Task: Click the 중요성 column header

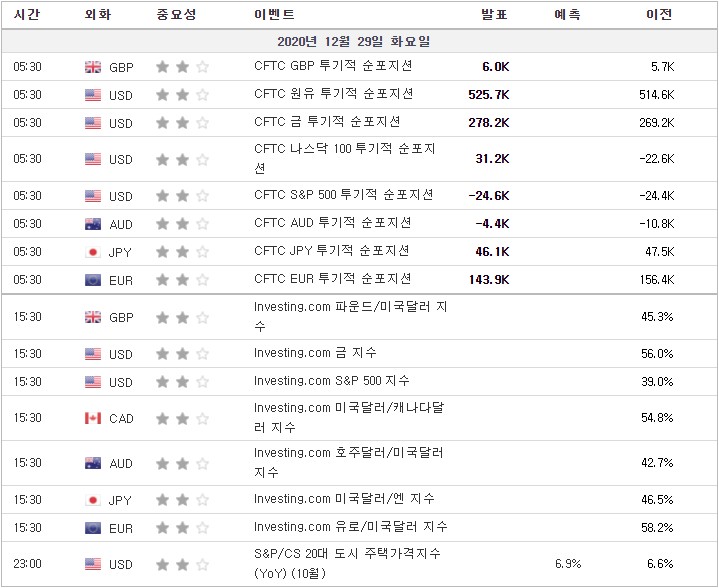Action: (176, 15)
